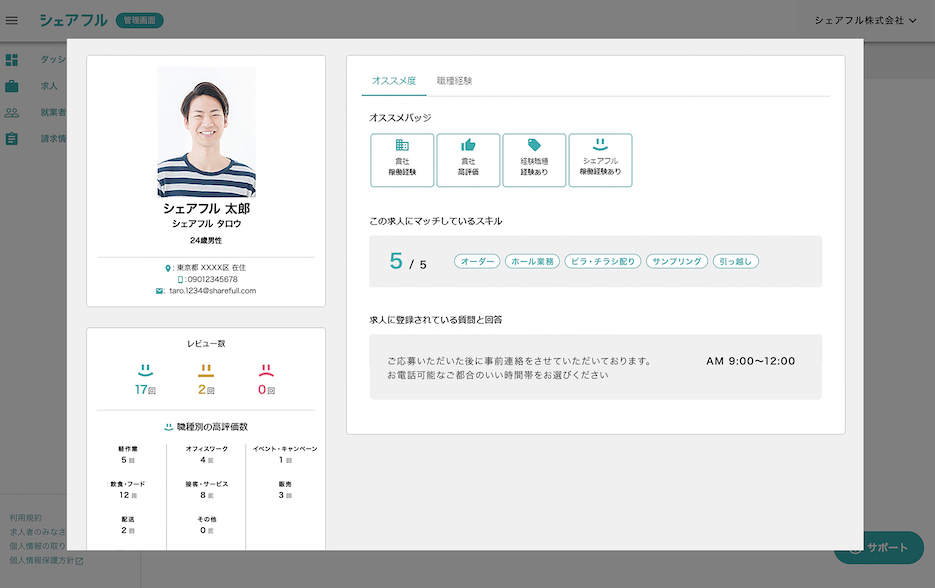Click the mail icon beside the email

pyautogui.click(x=159, y=291)
